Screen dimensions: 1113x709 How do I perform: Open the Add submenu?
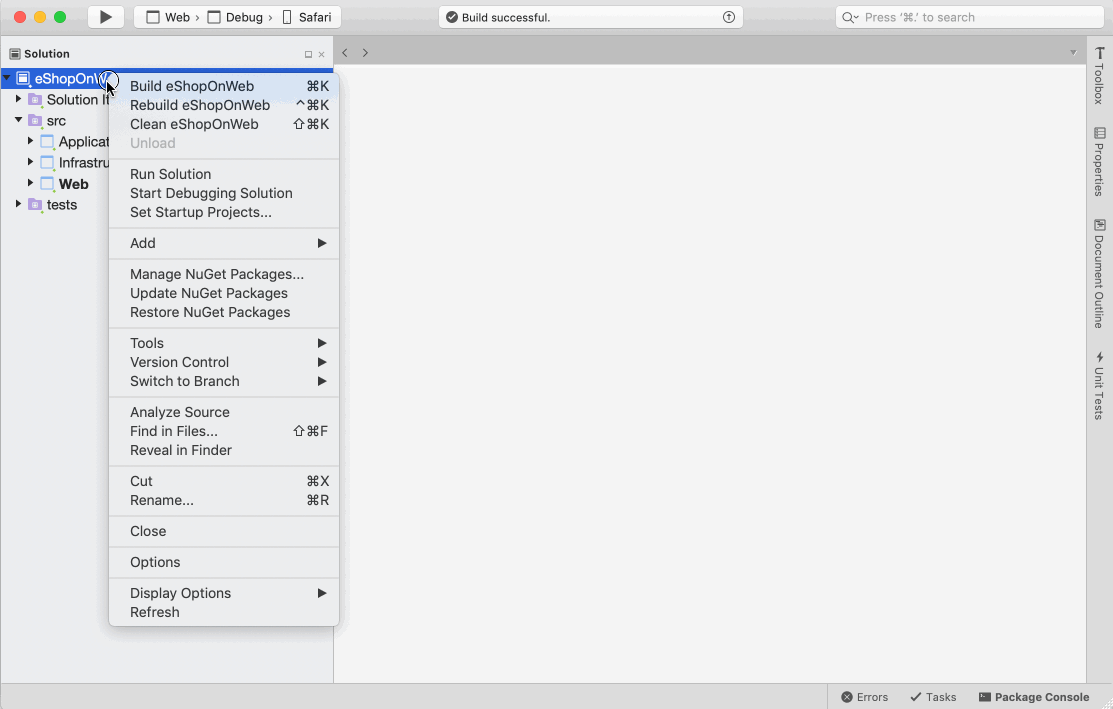coord(224,243)
